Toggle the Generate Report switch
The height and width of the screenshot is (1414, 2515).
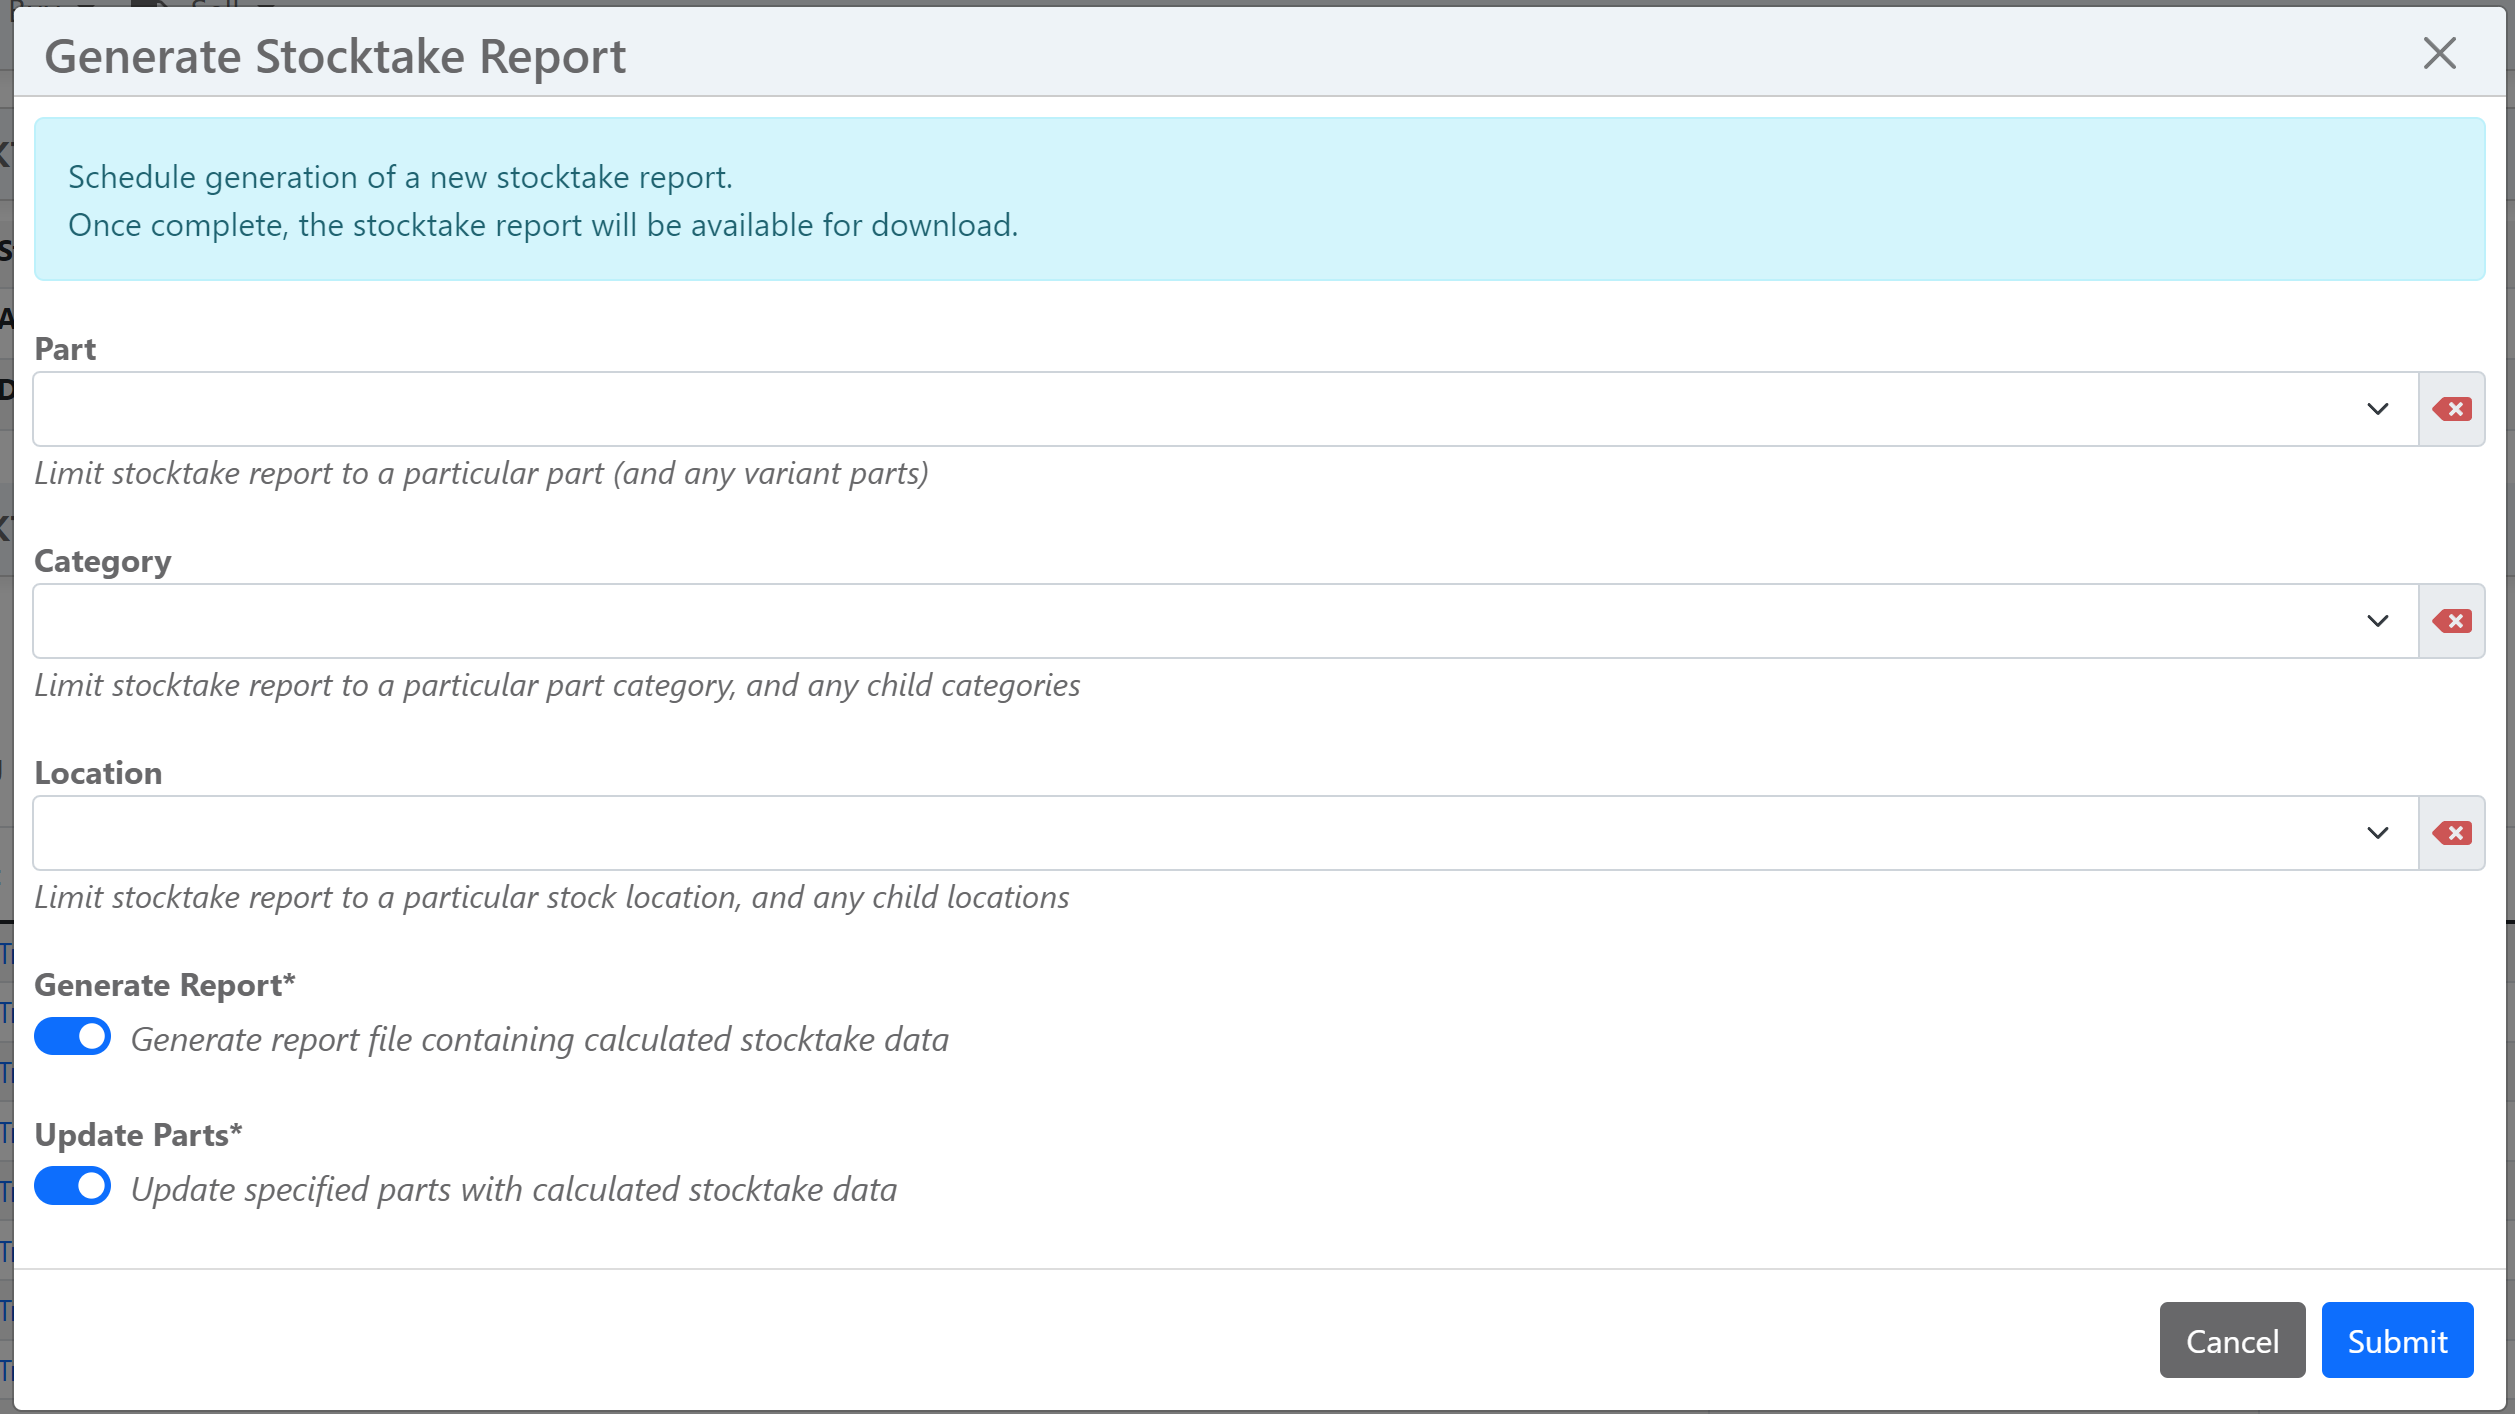pos(72,1037)
